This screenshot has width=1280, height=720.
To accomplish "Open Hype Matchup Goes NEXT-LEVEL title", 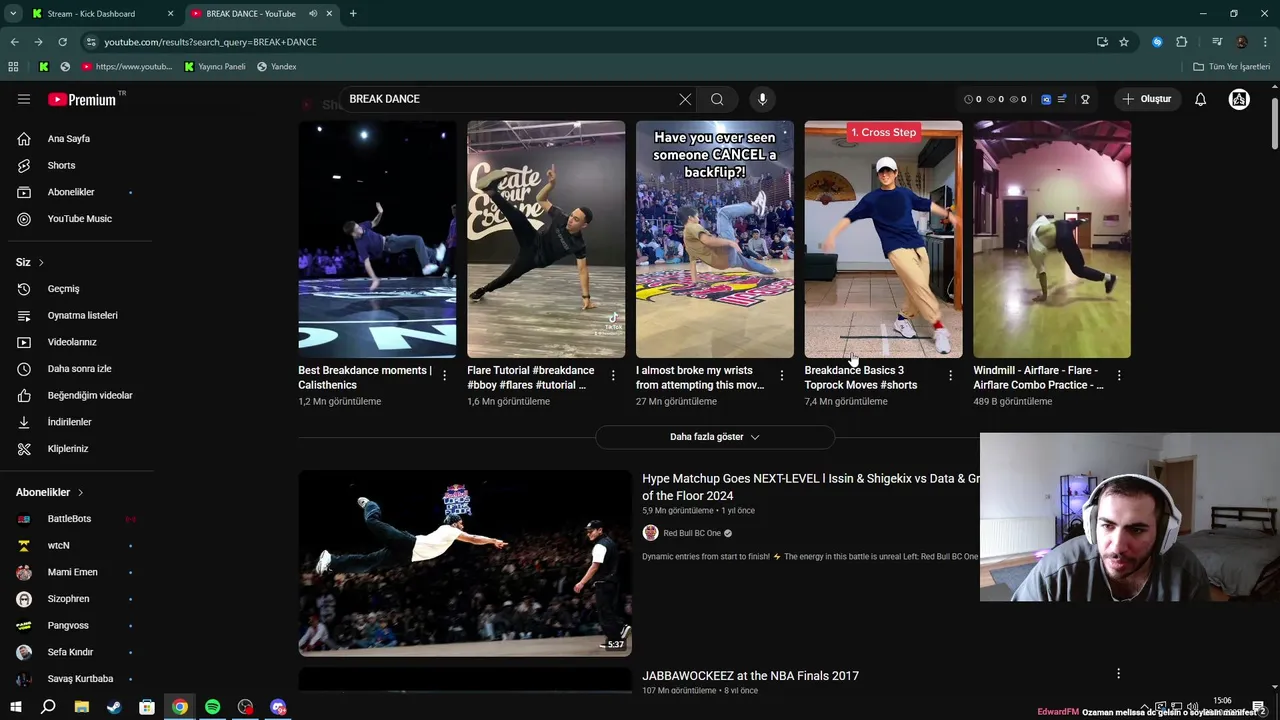I will coord(811,487).
